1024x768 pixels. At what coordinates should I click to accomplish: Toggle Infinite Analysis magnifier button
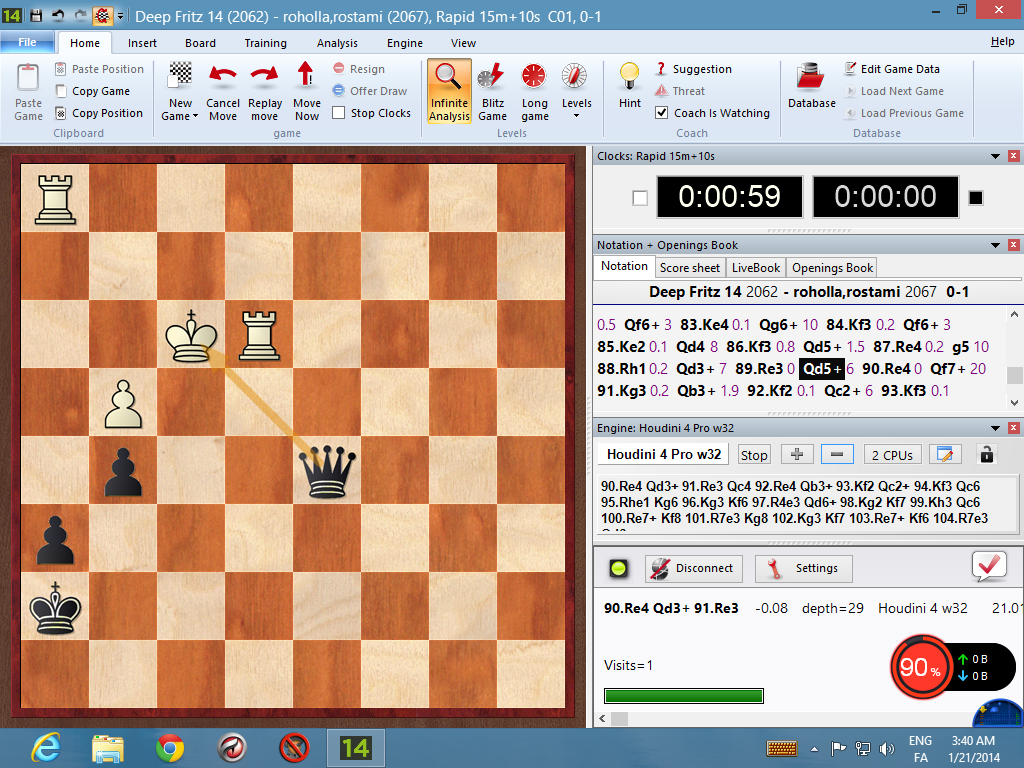click(x=449, y=91)
